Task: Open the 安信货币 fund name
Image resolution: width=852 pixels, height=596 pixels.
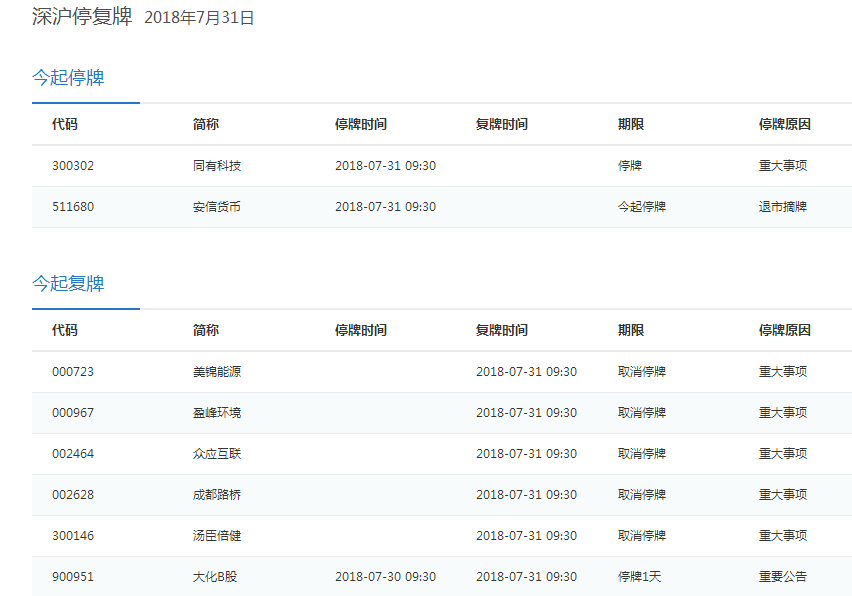Action: tap(217, 207)
